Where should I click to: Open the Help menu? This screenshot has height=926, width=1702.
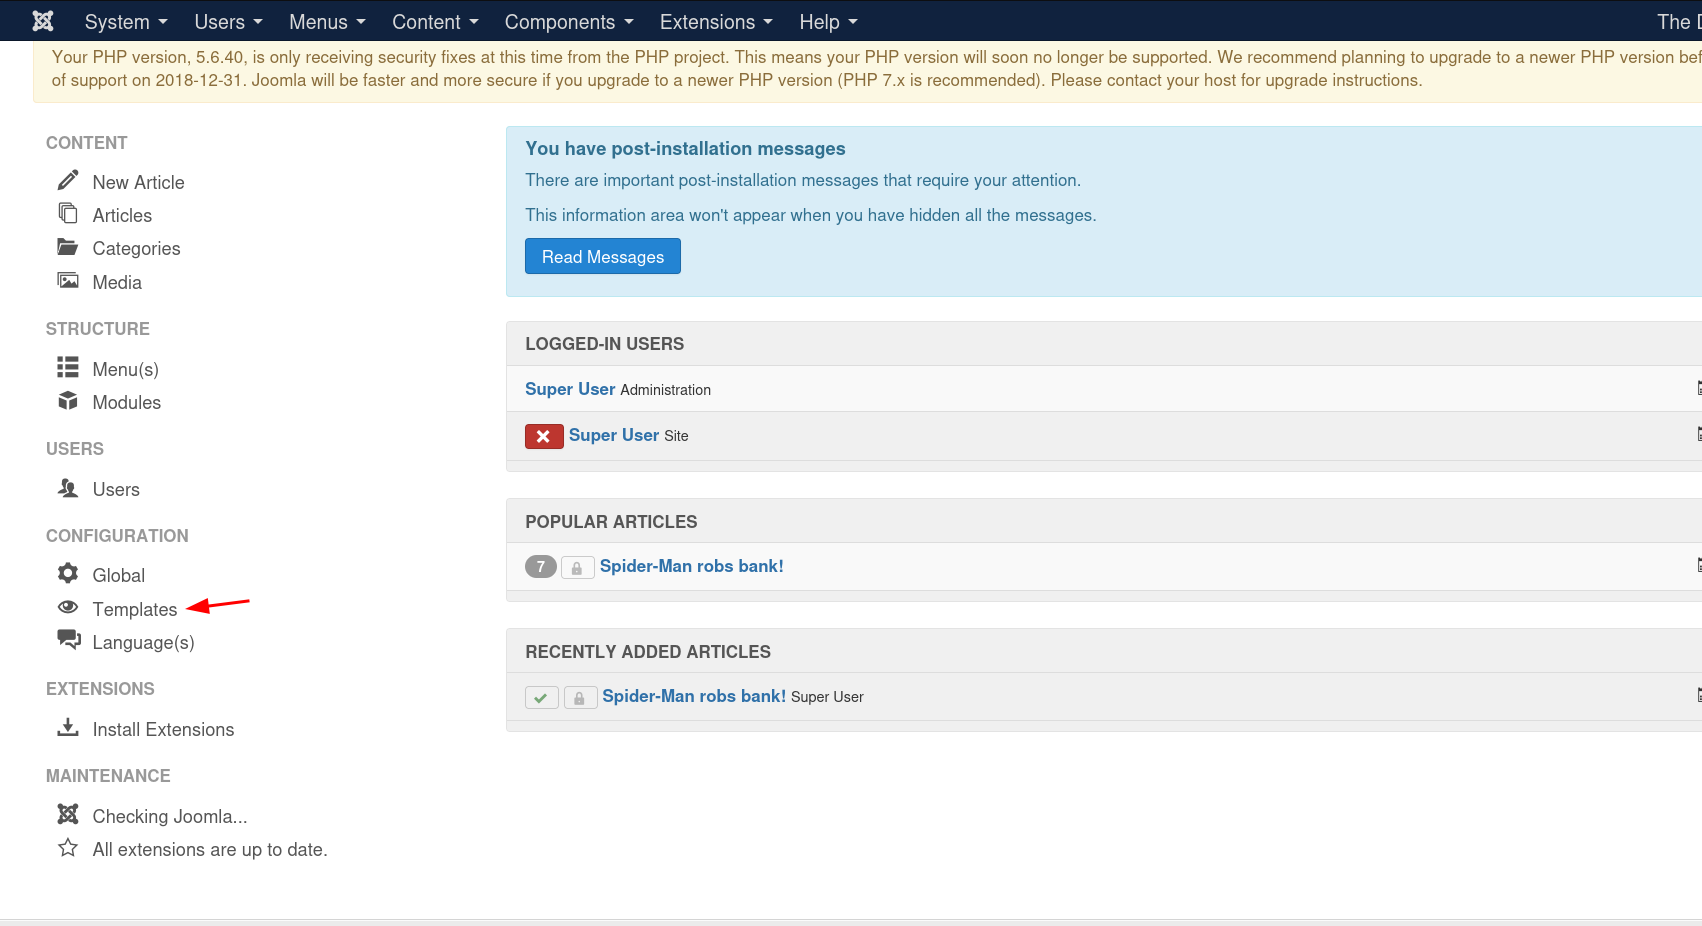point(828,22)
